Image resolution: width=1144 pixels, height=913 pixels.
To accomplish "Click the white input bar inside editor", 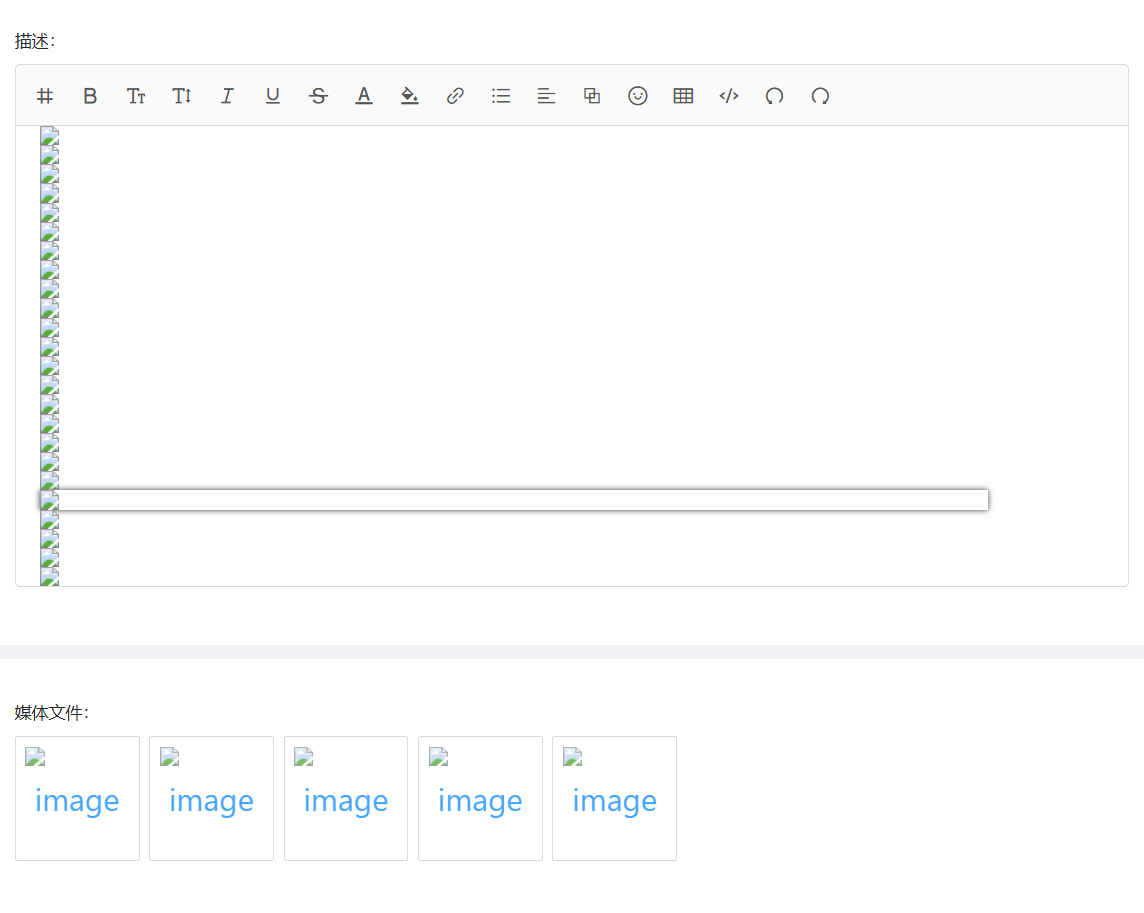I will pyautogui.click(x=514, y=500).
